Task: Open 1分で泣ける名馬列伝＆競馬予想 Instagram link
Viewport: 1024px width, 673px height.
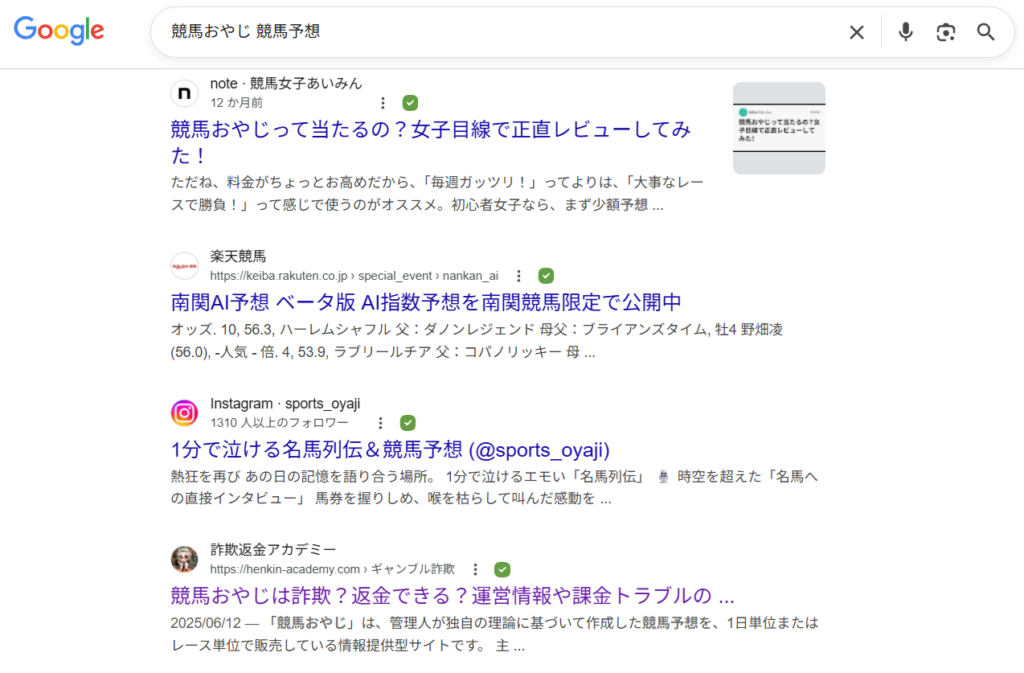Action: click(390, 450)
